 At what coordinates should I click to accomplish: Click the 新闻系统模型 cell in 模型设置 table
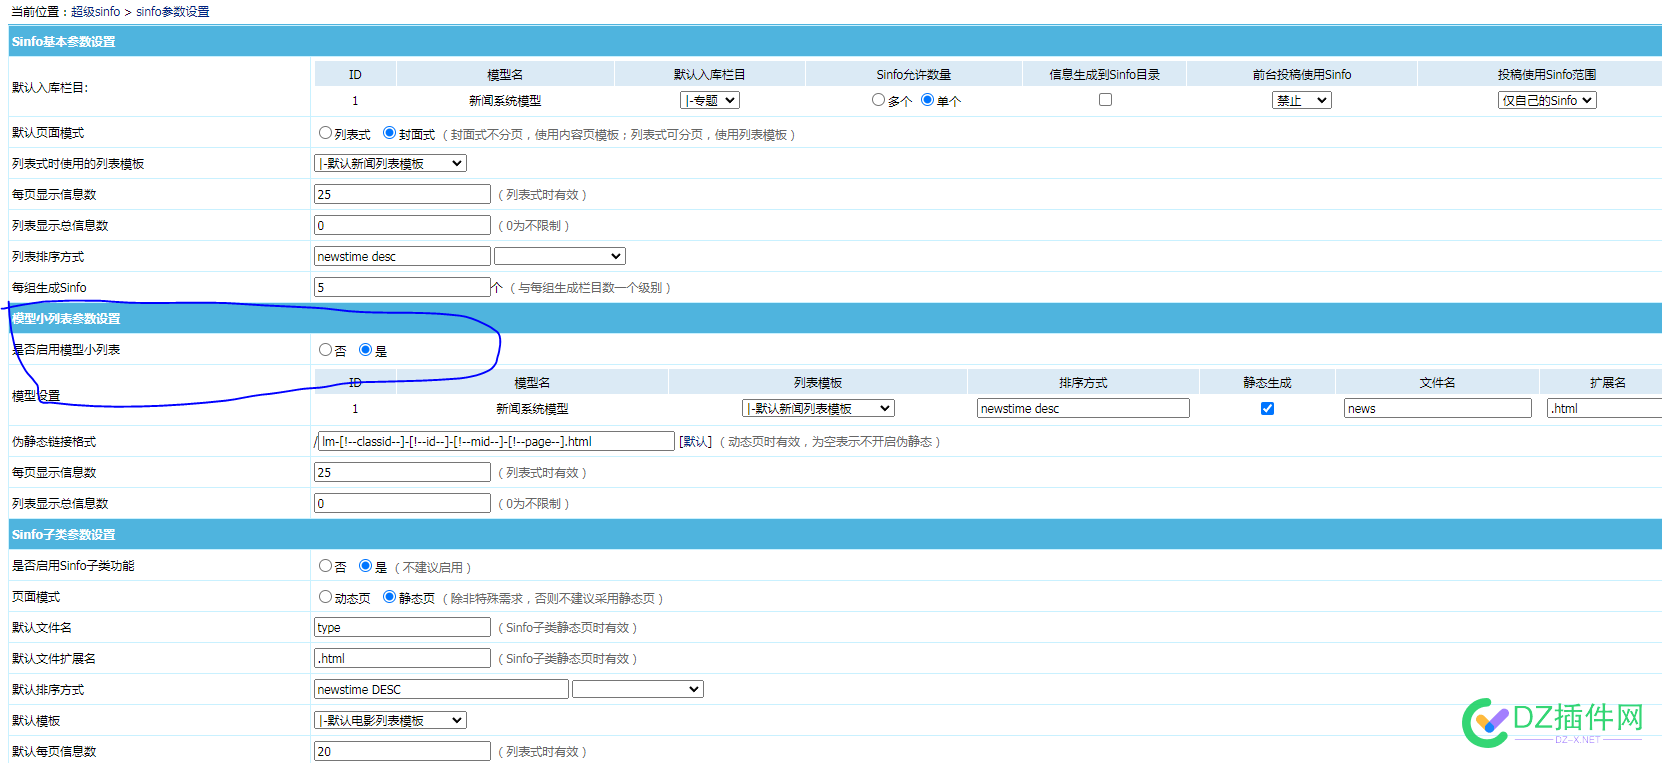tap(532, 408)
